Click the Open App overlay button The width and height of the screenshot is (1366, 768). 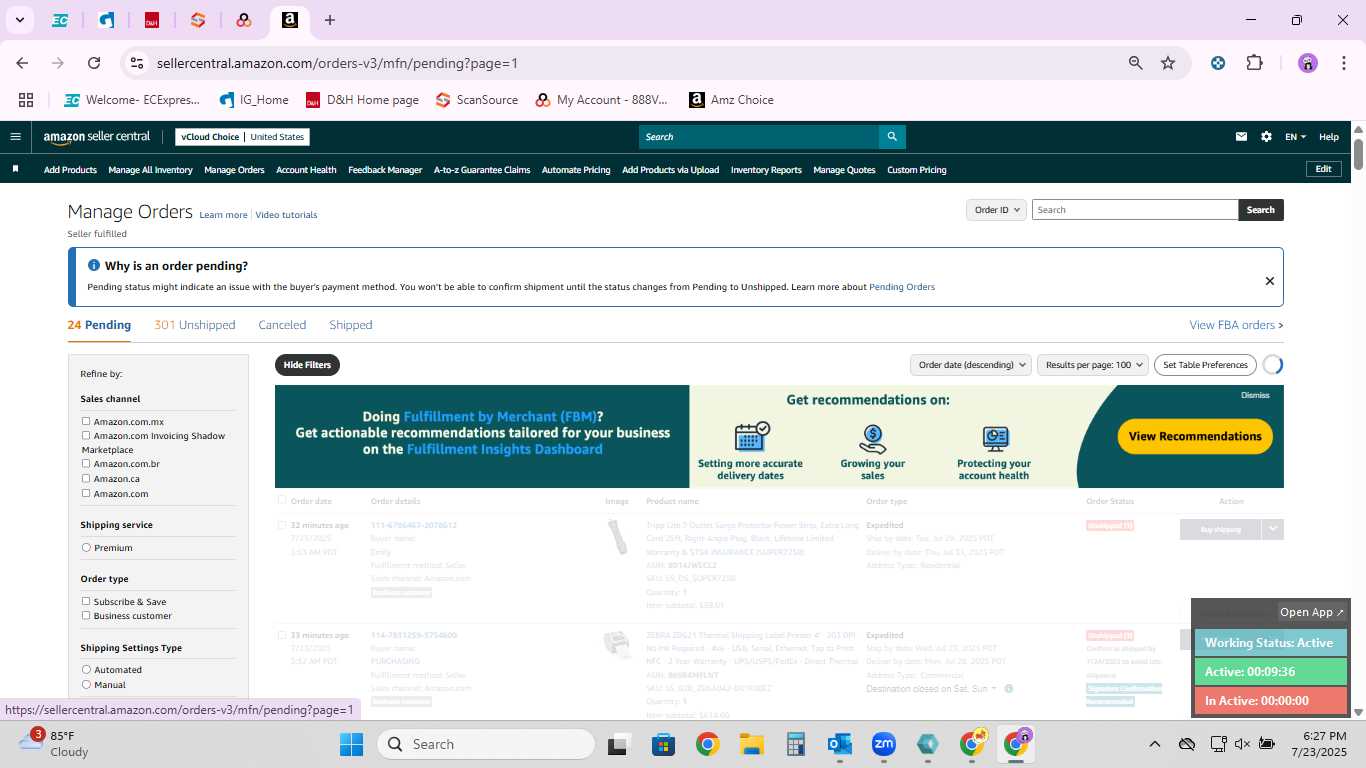(x=1312, y=612)
